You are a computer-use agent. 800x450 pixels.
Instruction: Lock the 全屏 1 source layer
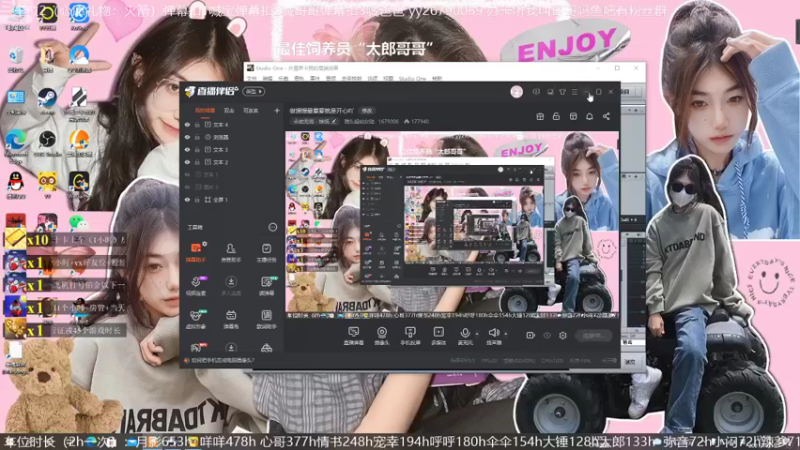click(197, 199)
